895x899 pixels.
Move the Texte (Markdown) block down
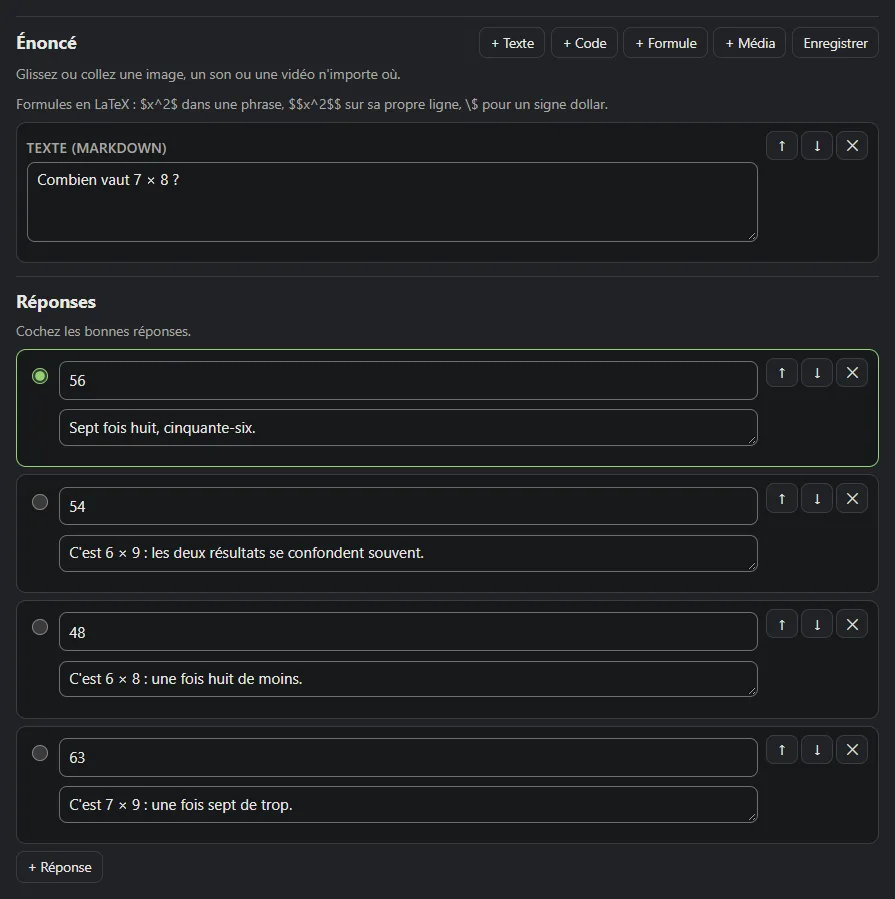[817, 146]
